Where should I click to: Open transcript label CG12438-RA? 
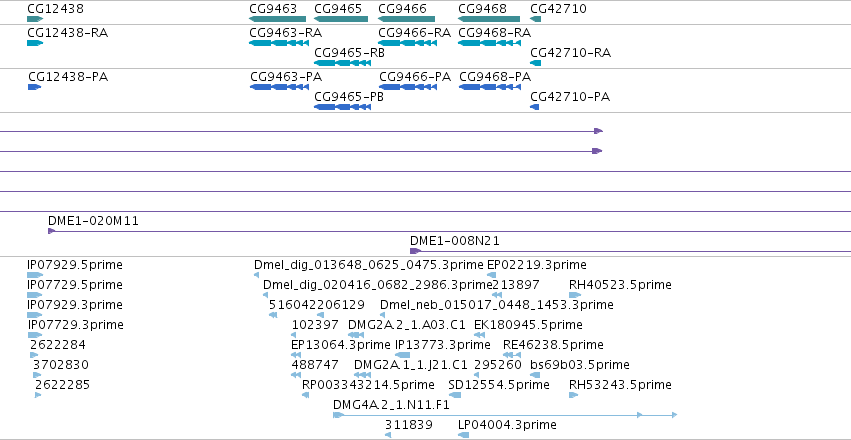click(x=67, y=33)
